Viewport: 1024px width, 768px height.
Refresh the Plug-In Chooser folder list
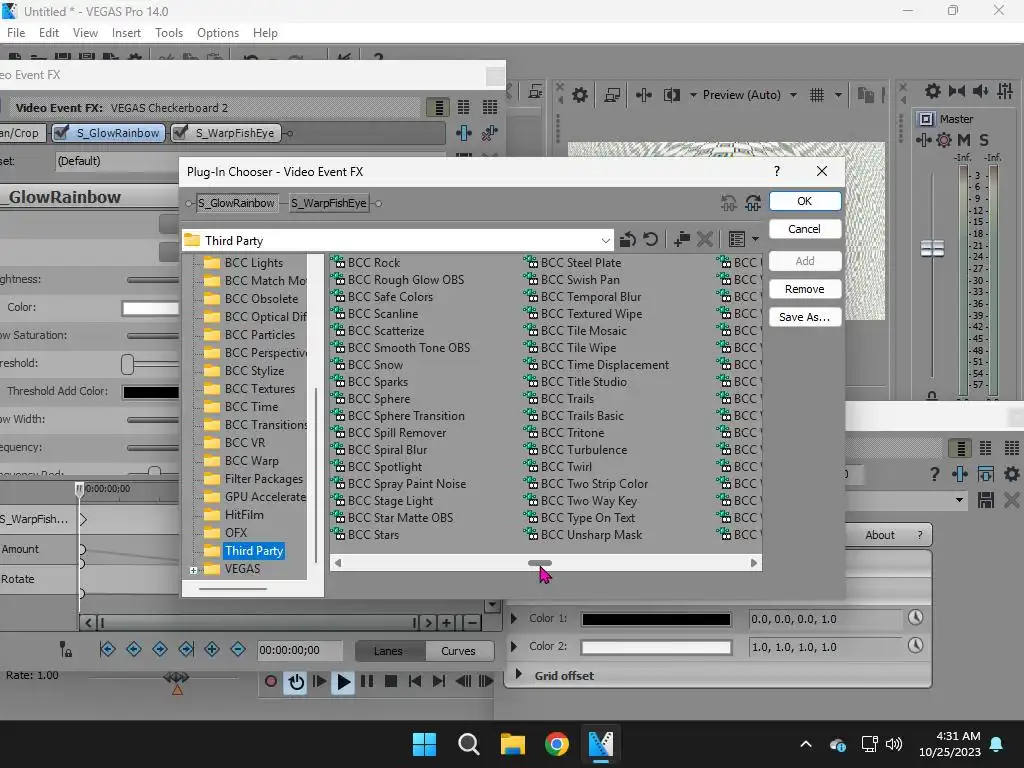click(x=650, y=240)
